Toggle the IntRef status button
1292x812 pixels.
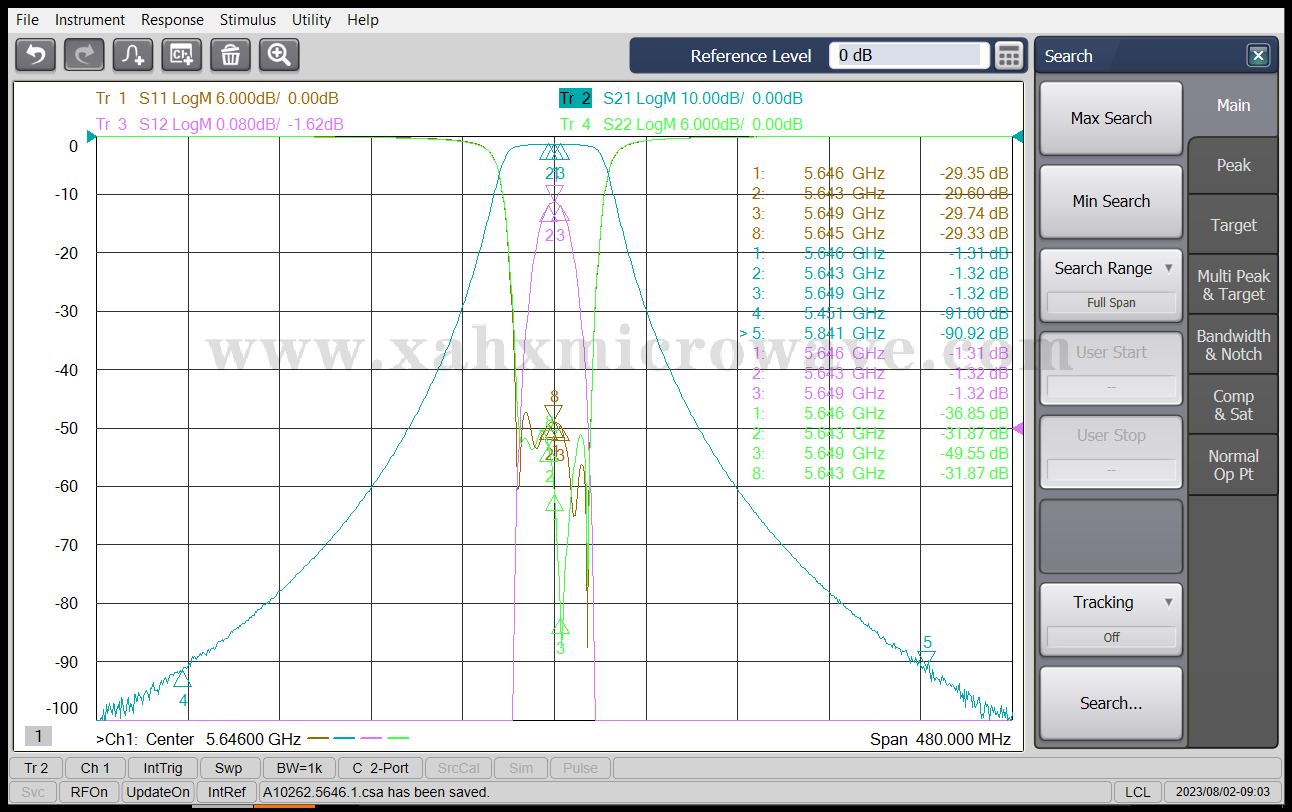[226, 792]
